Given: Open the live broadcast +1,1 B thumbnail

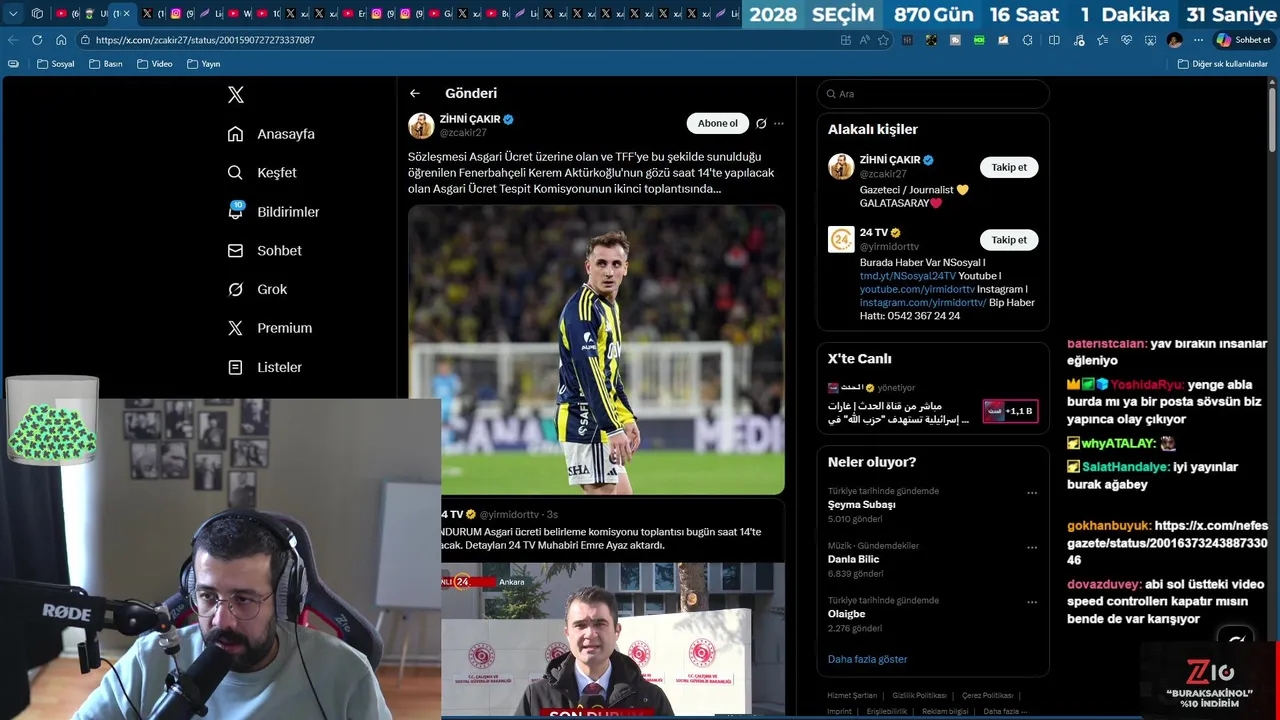Looking at the screenshot, I should [x=1009, y=411].
